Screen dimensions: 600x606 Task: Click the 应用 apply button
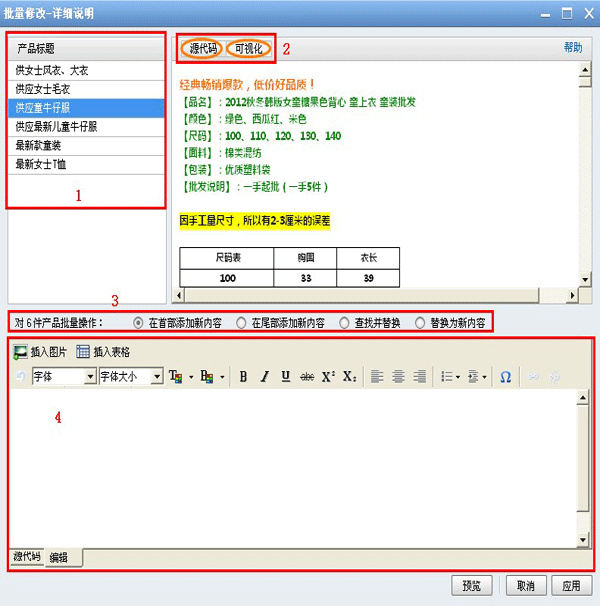pyautogui.click(x=571, y=586)
